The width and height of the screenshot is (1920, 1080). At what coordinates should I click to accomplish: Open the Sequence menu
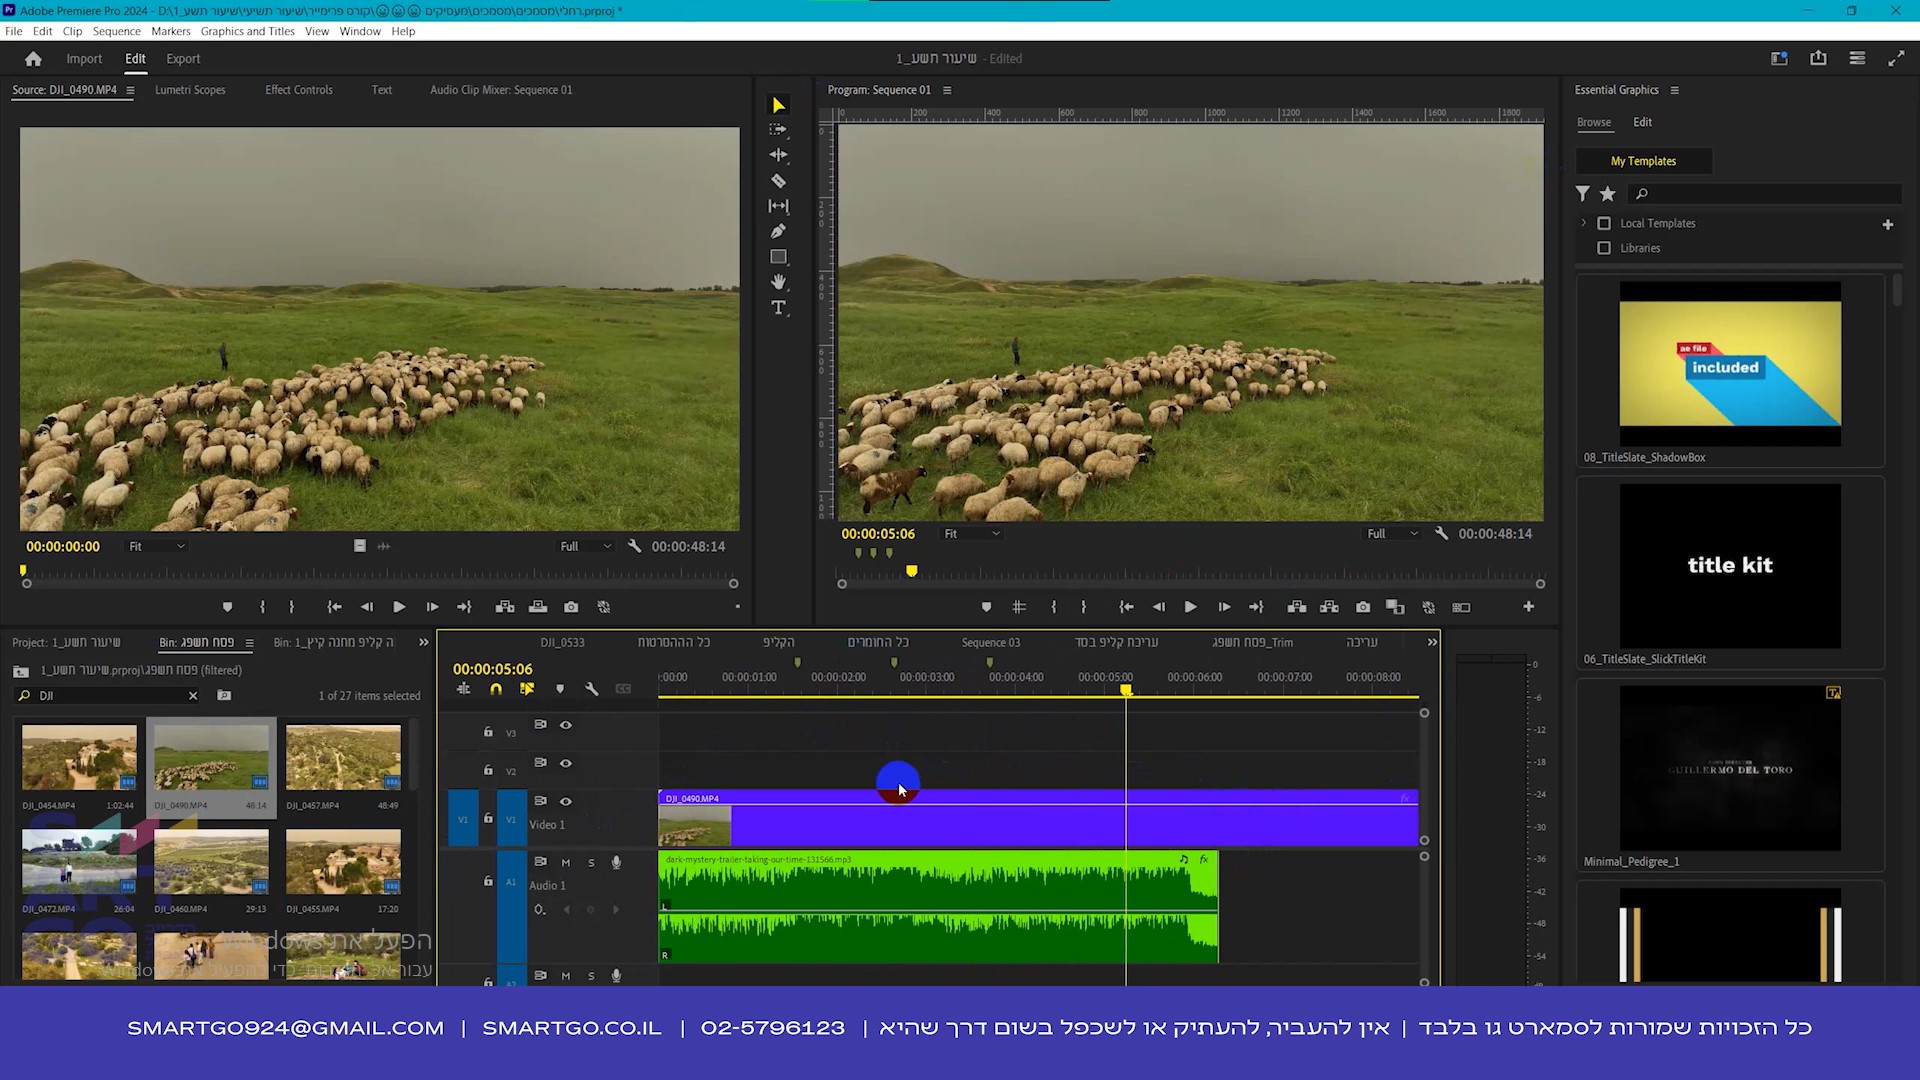[x=116, y=31]
